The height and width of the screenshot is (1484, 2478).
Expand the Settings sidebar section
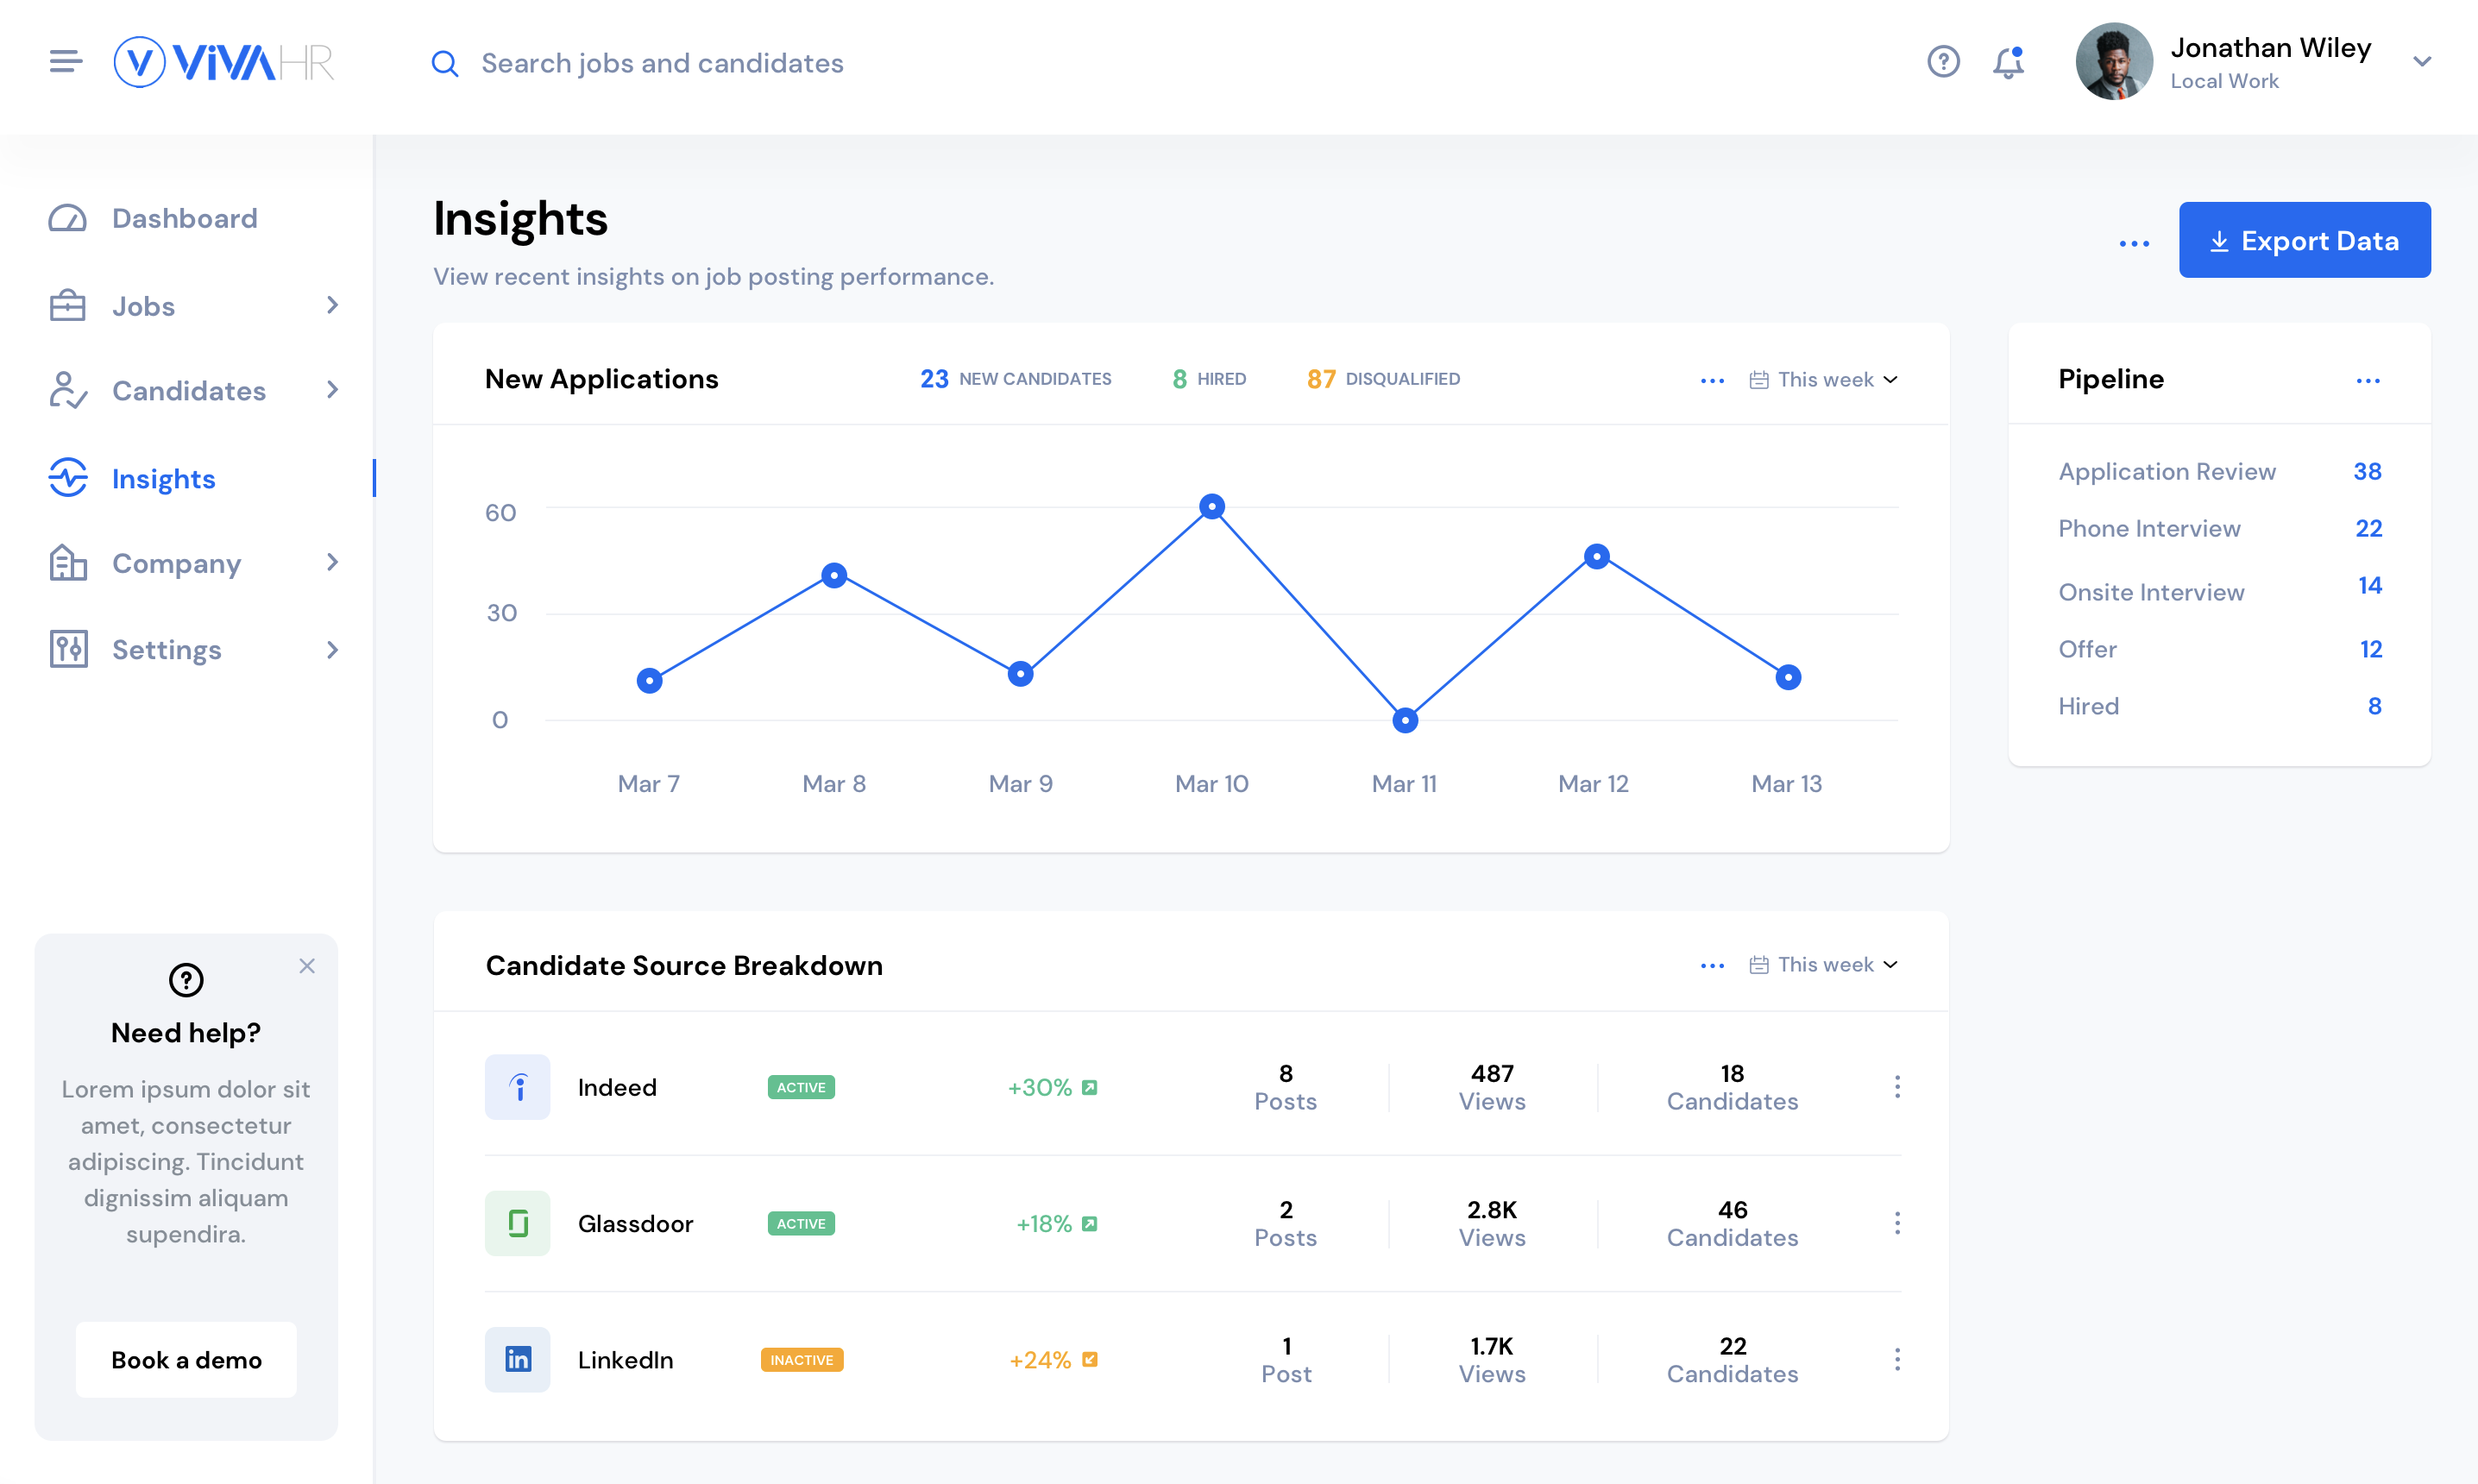tap(333, 650)
